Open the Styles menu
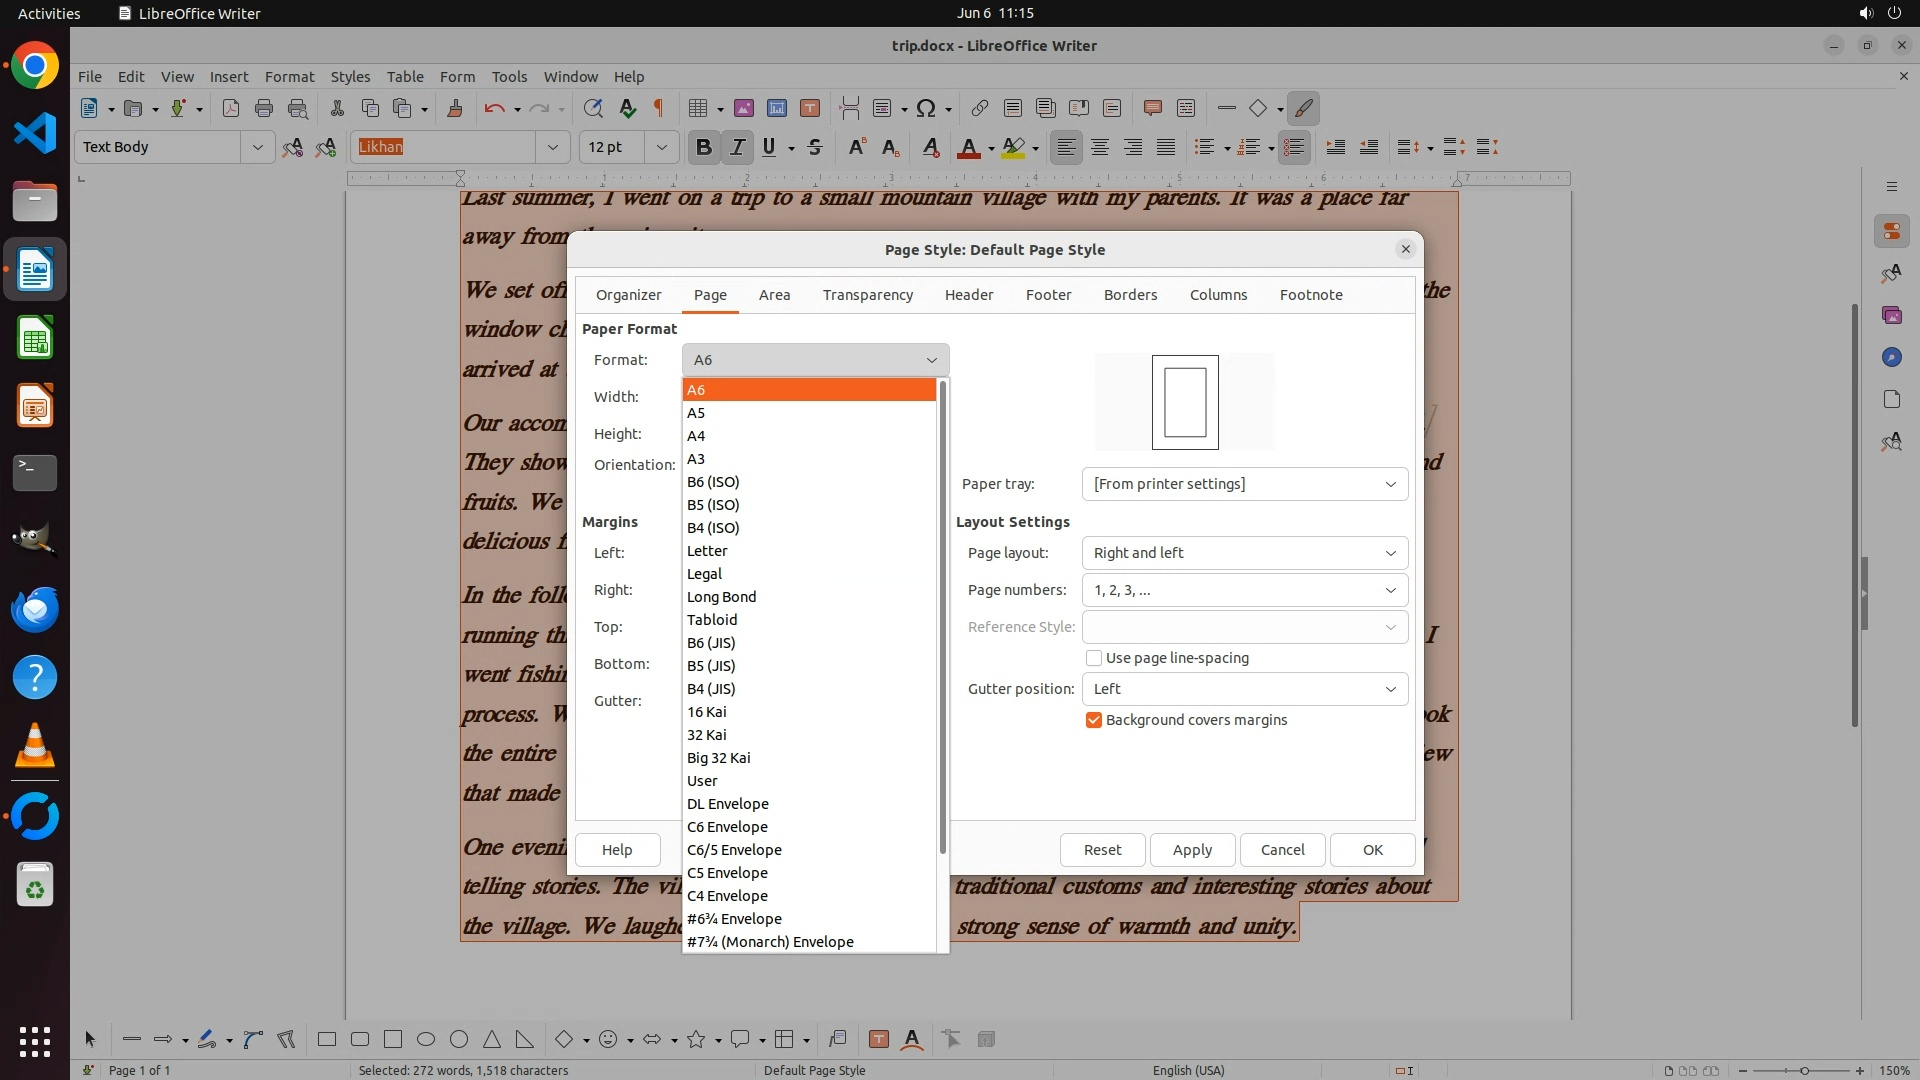The height and width of the screenshot is (1080, 1920). click(350, 76)
